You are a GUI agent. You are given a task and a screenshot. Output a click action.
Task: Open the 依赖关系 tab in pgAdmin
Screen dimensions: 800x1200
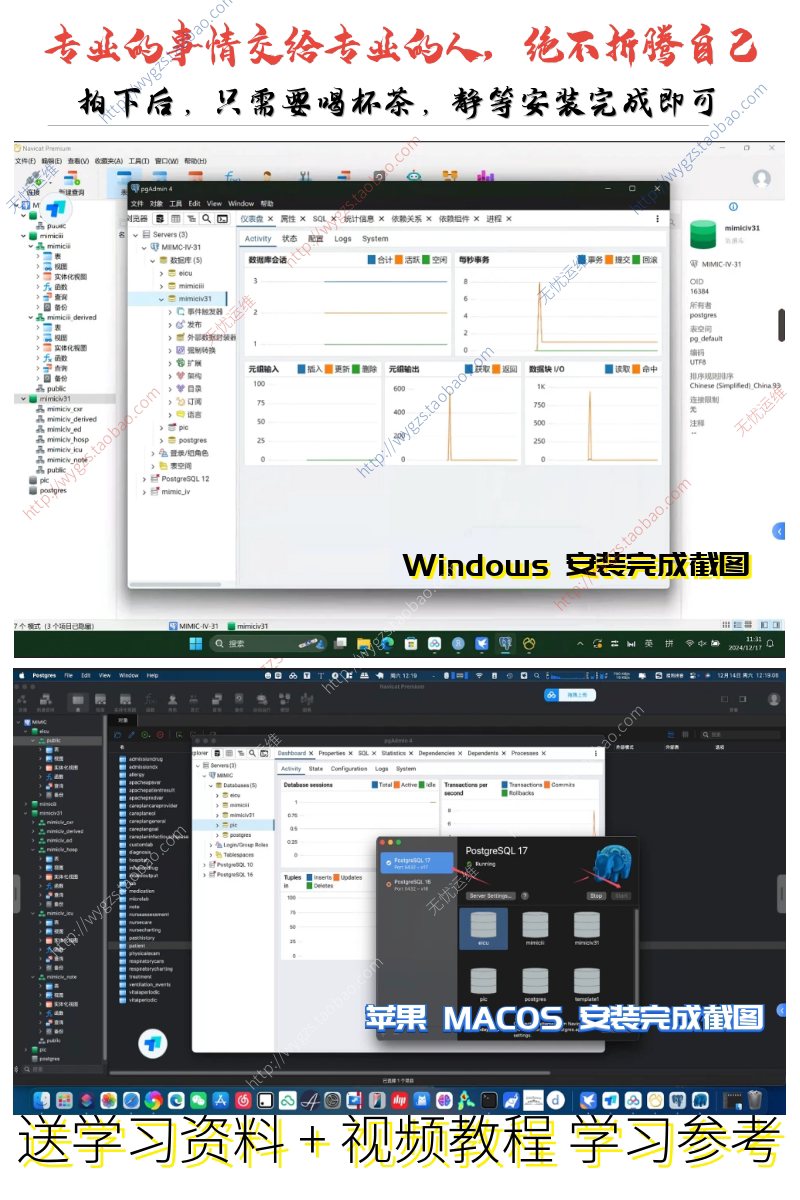[x=405, y=218]
